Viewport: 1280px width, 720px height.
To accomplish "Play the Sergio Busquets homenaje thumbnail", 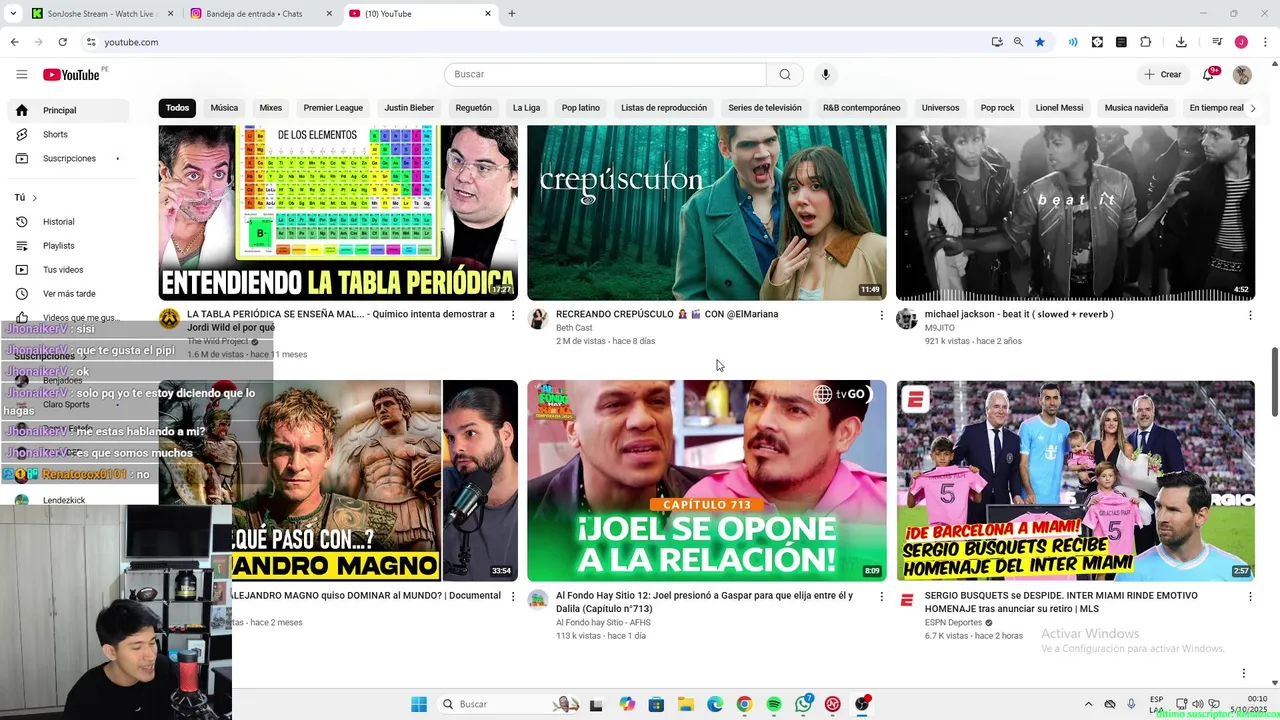I will tap(1075, 480).
